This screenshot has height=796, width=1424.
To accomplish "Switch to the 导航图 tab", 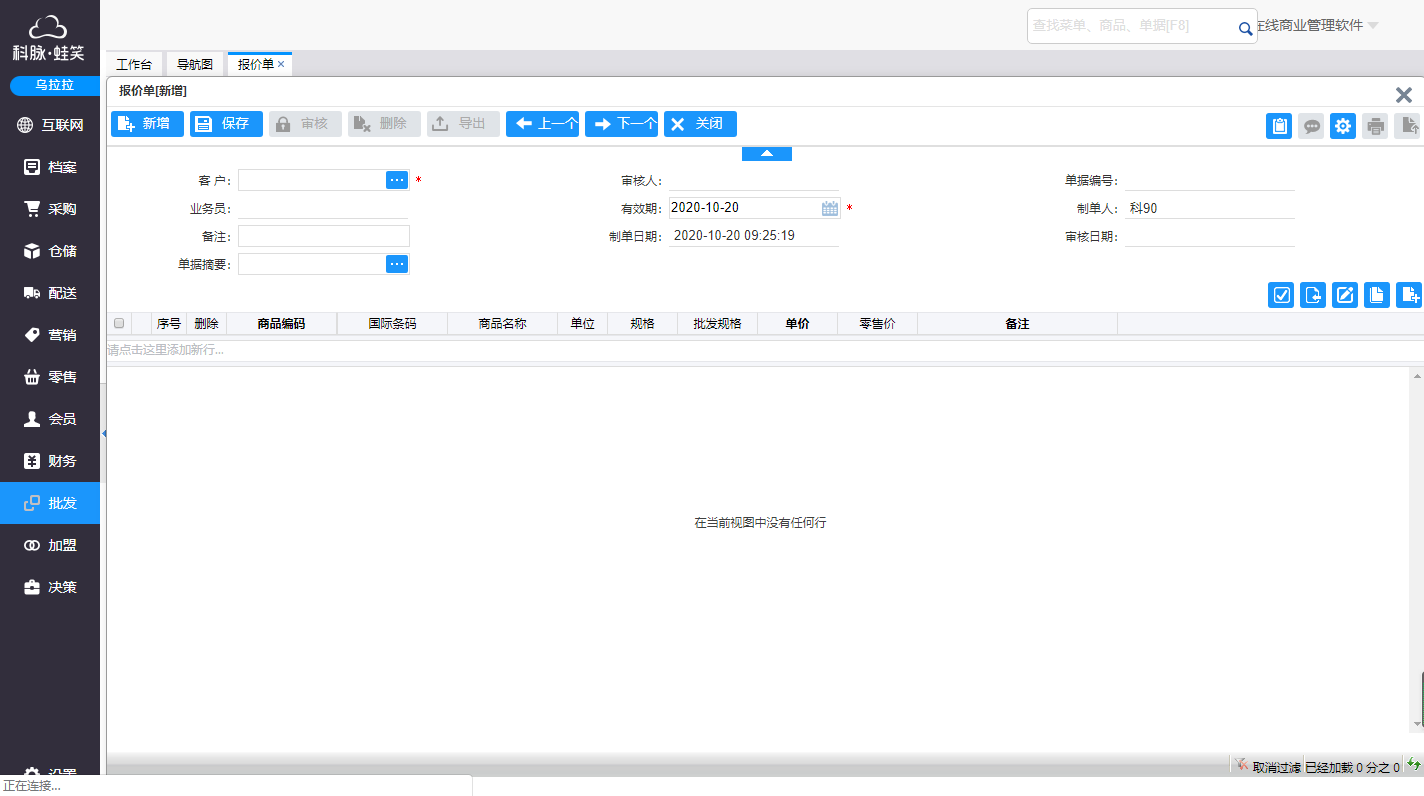I will pyautogui.click(x=195, y=64).
